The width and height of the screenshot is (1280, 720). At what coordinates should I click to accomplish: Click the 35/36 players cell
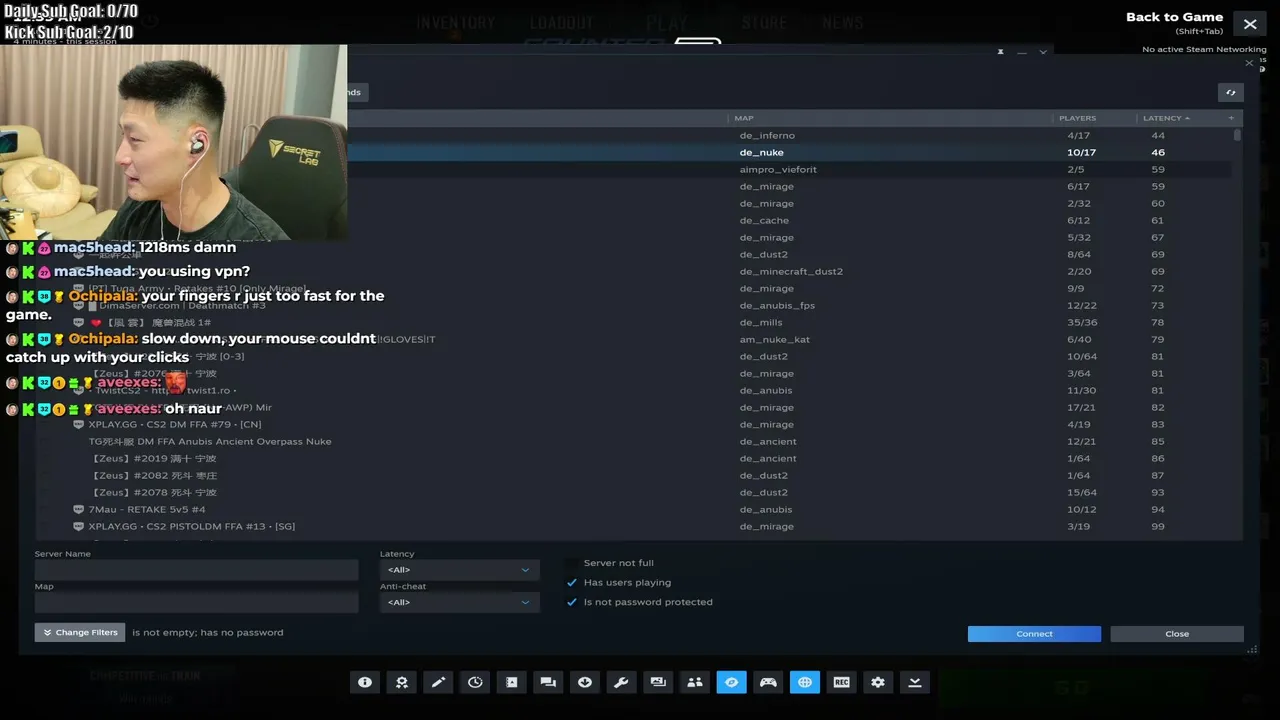1082,322
